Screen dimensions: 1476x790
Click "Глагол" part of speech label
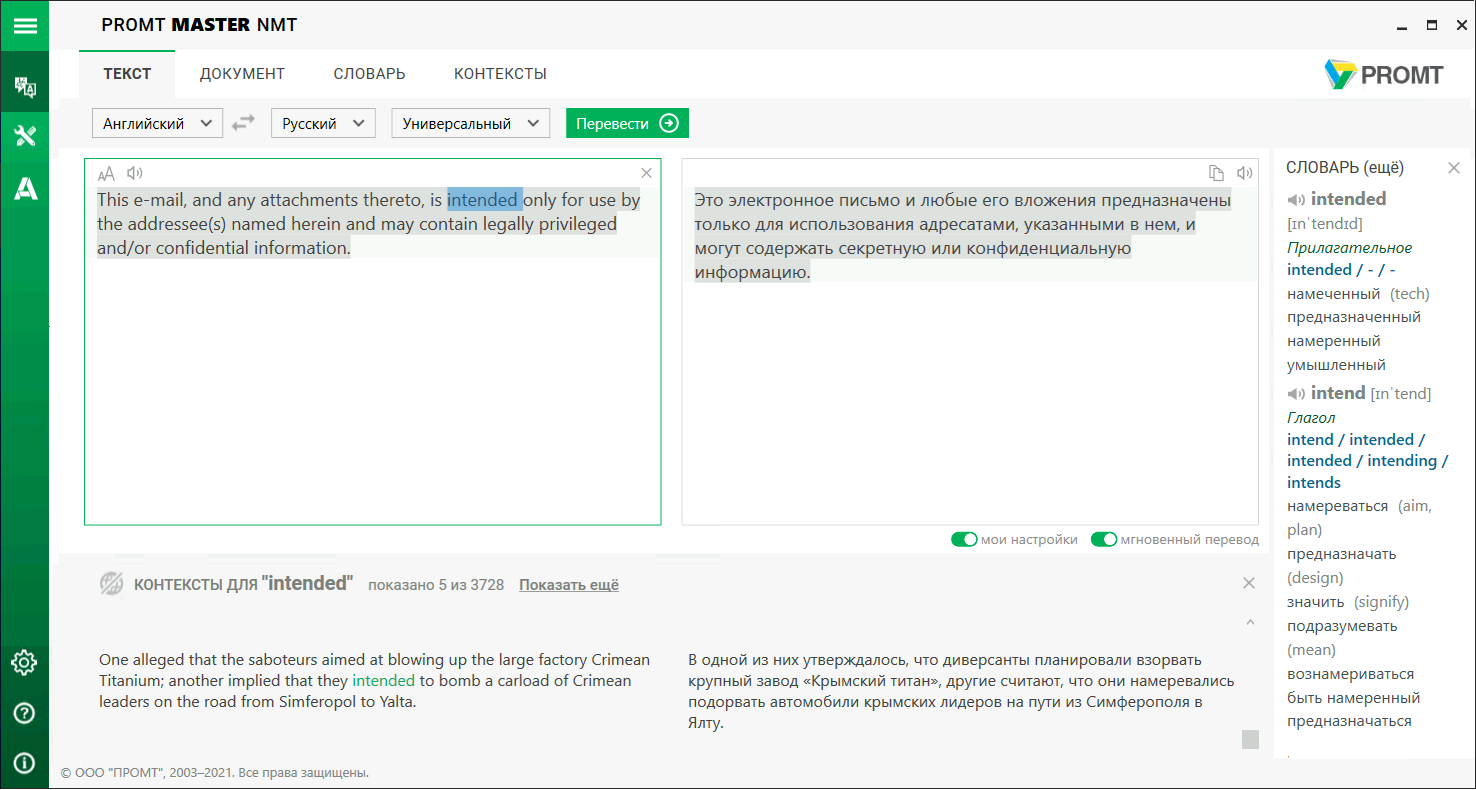click(1311, 418)
